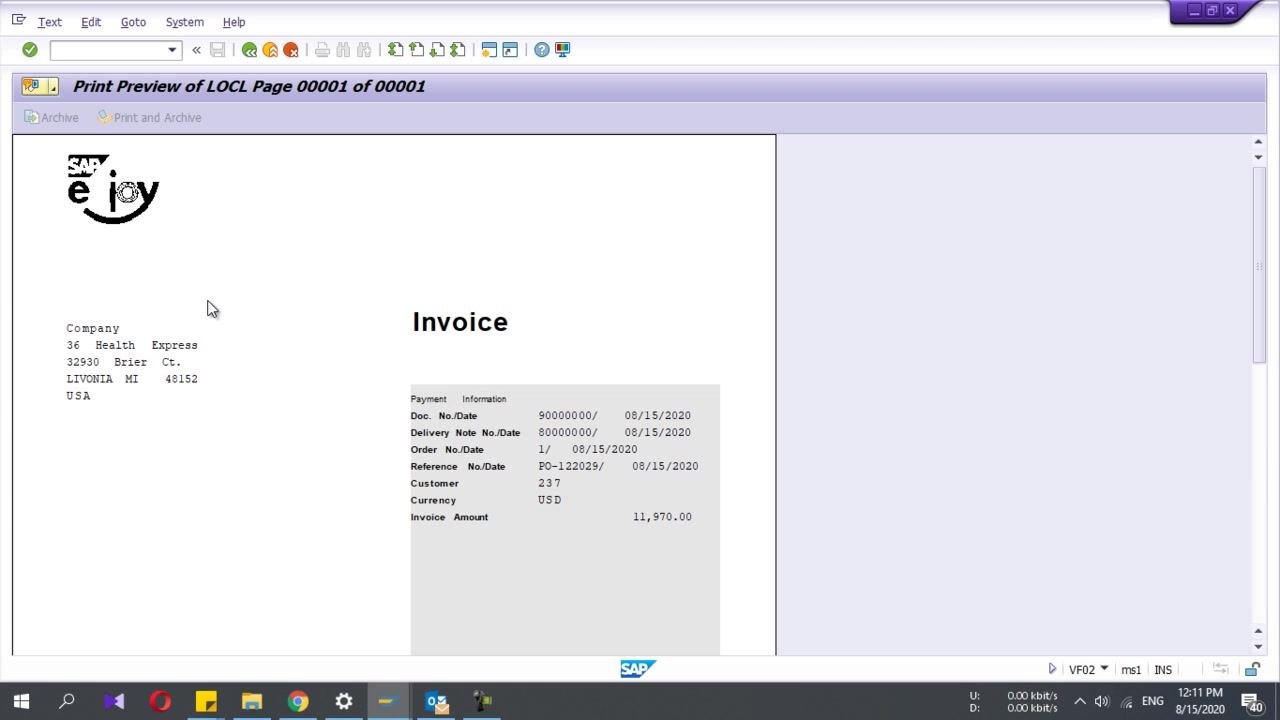Click the green Back arrow icon
The height and width of the screenshot is (720, 1280).
(x=249, y=50)
